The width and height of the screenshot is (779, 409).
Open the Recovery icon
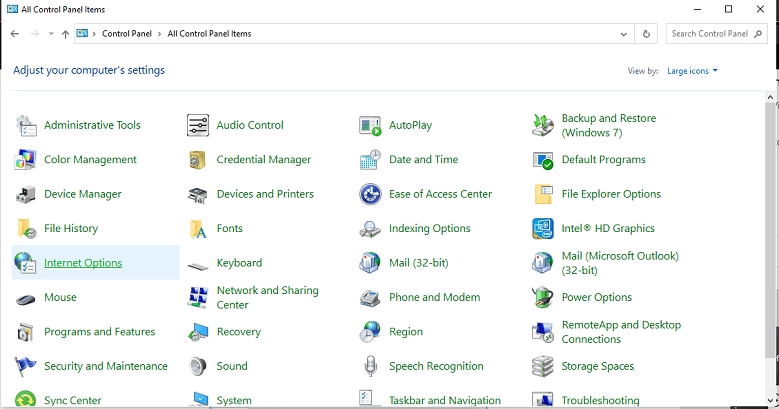[x=198, y=331]
